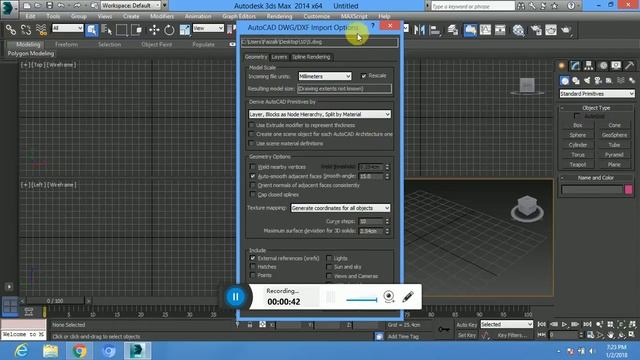Click the Mirror tool icon
640x360 pixels.
419,30
